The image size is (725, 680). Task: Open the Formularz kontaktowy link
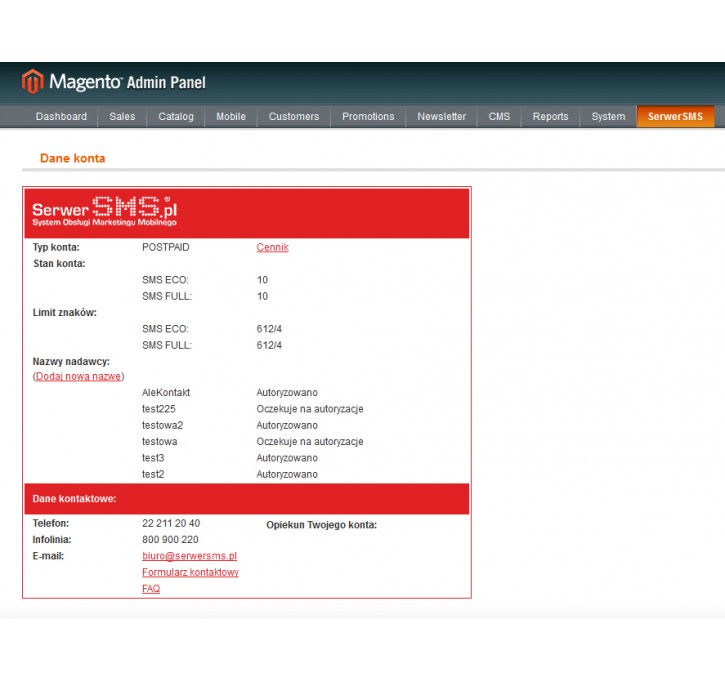[190, 572]
